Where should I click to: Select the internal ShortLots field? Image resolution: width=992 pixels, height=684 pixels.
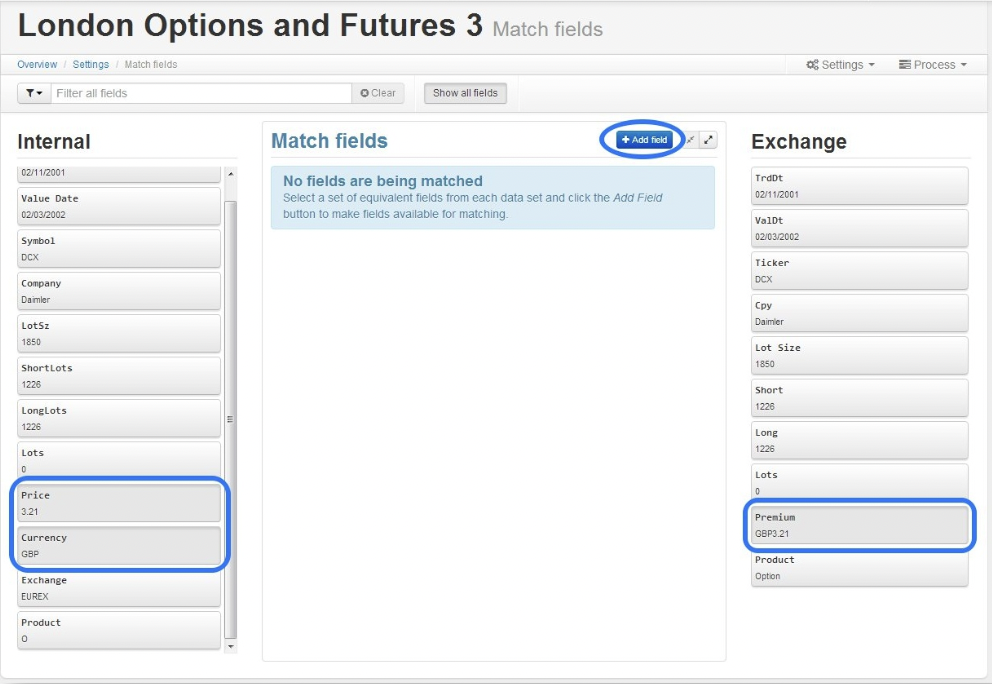coord(119,376)
